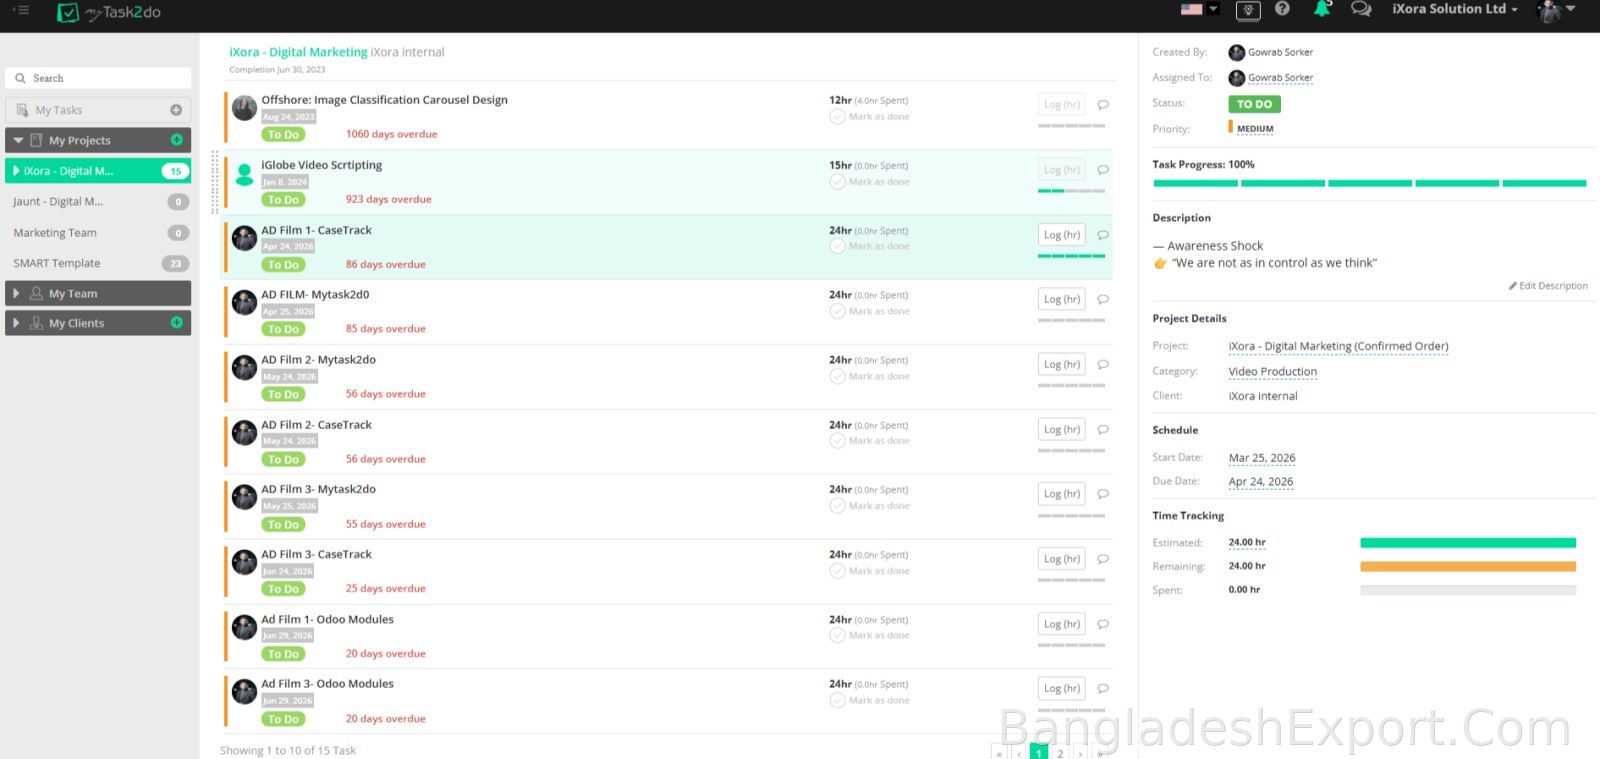Click the iGlobe Video Scripting assignee placeholder icon
The width and height of the screenshot is (1600, 759).
click(244, 174)
